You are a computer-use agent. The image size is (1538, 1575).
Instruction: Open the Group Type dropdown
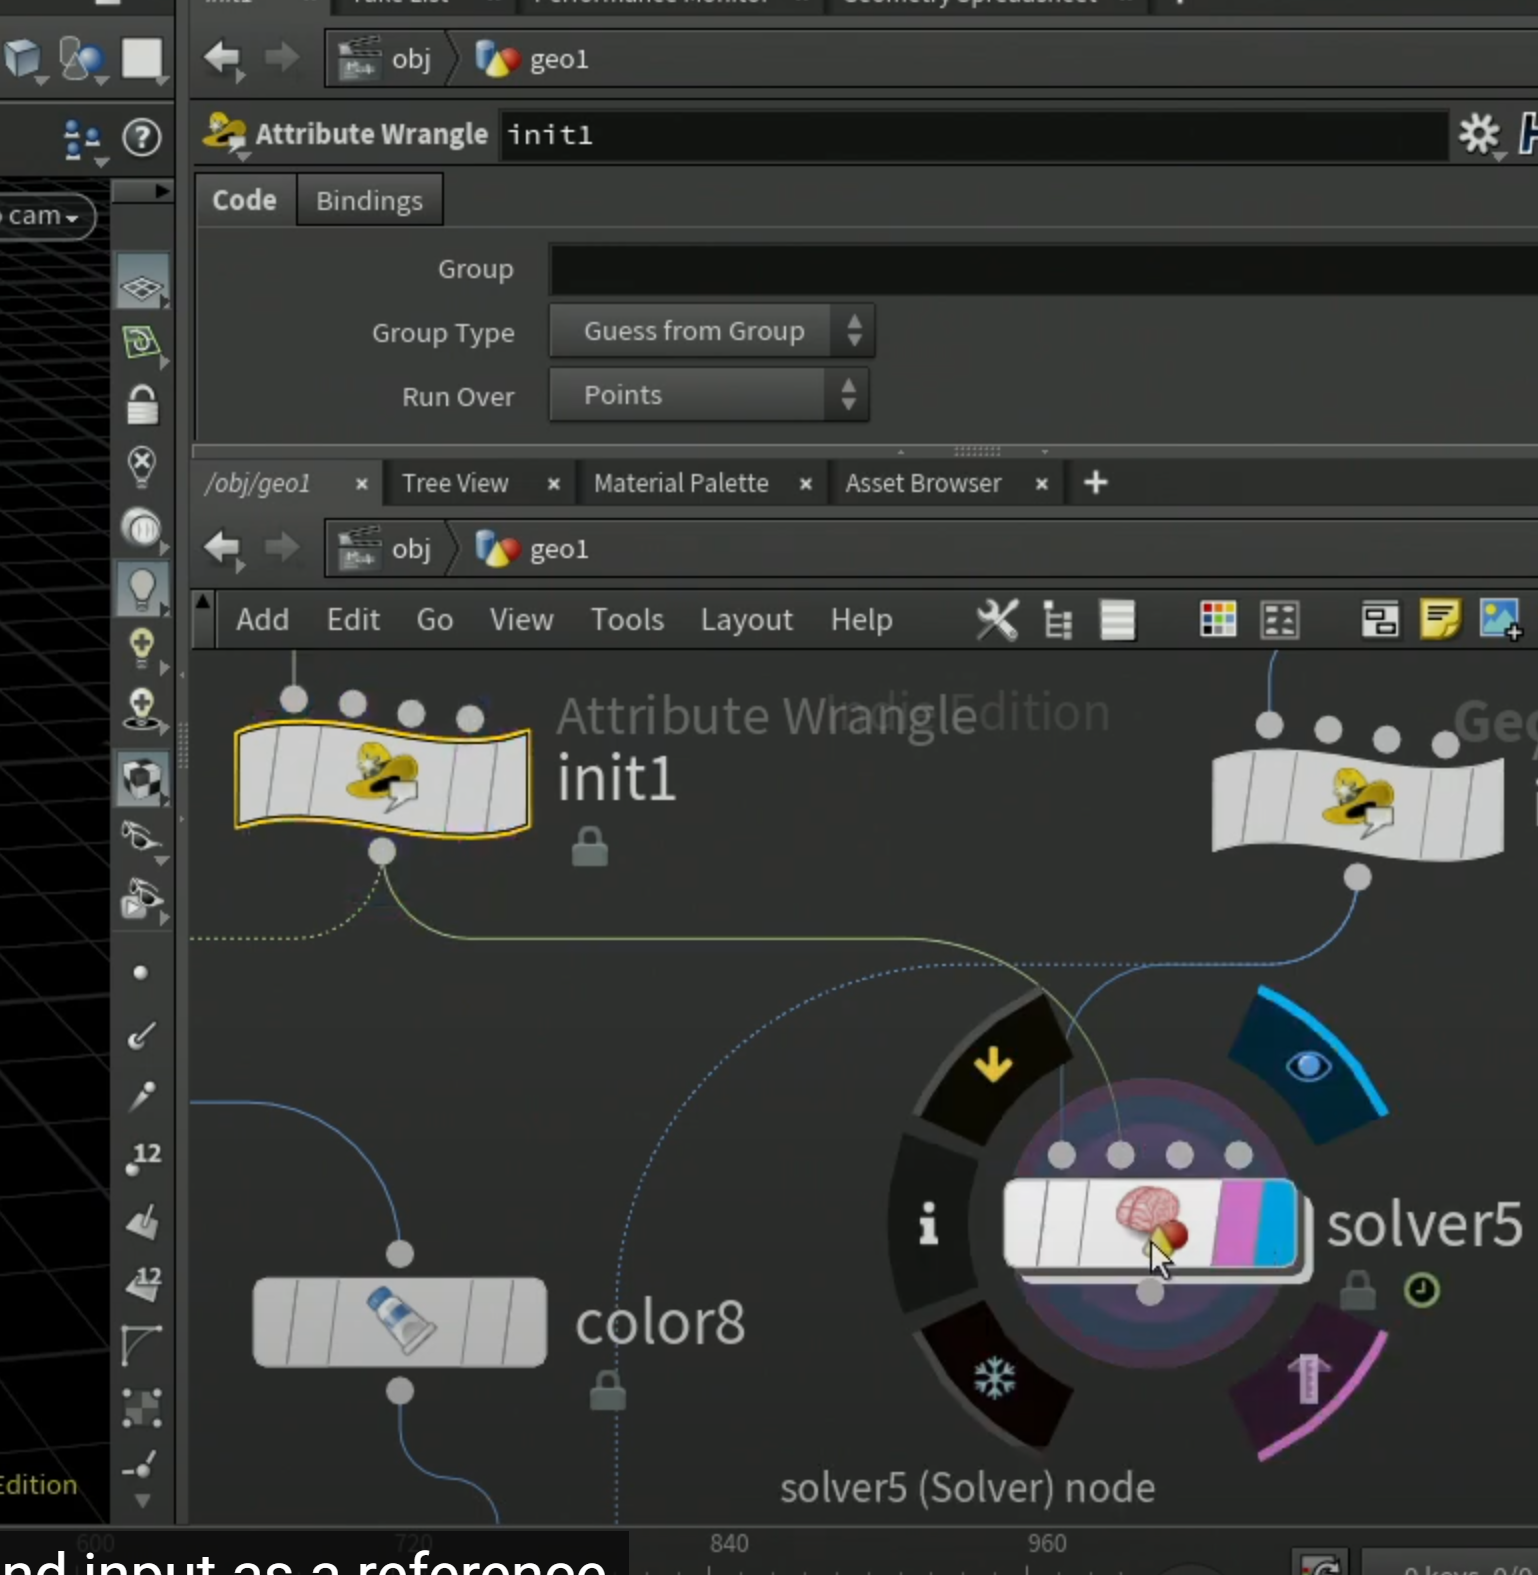712,331
